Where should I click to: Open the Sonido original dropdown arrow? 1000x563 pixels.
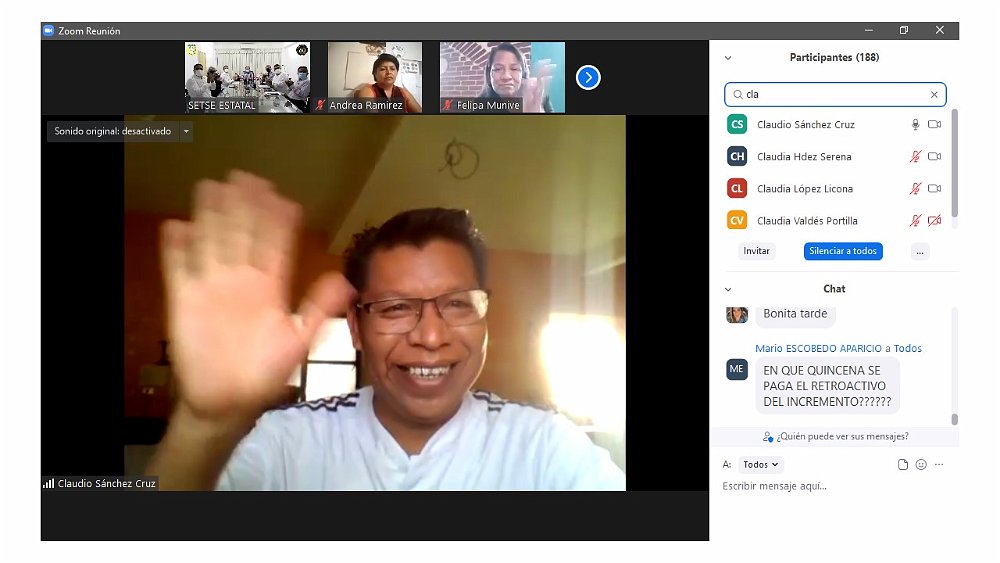186,131
